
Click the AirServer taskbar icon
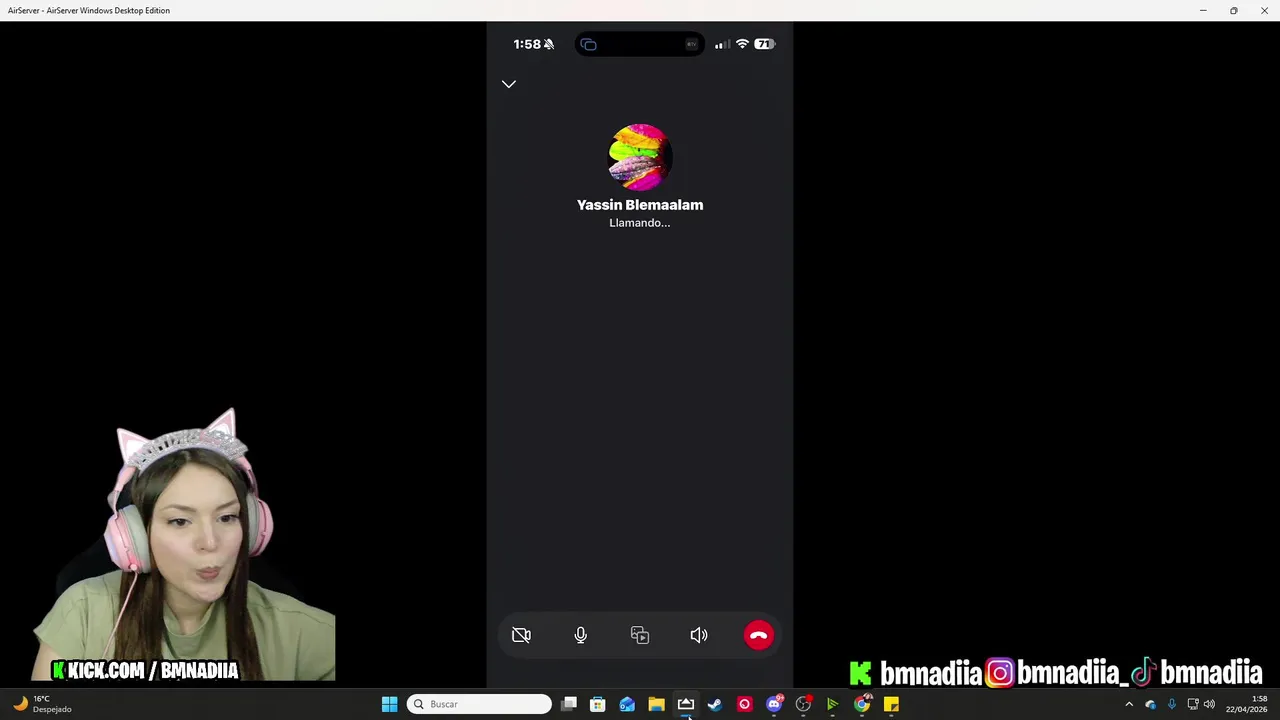(x=686, y=704)
